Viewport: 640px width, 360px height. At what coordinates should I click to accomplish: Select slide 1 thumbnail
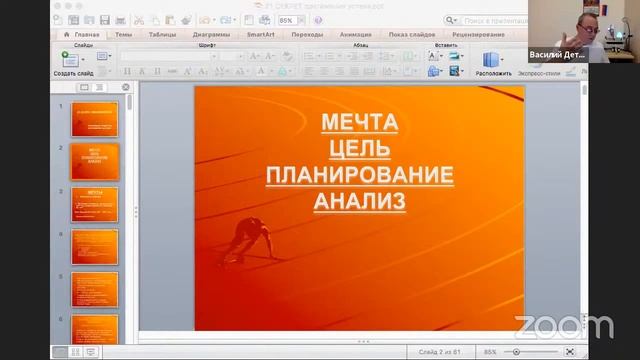click(x=95, y=119)
